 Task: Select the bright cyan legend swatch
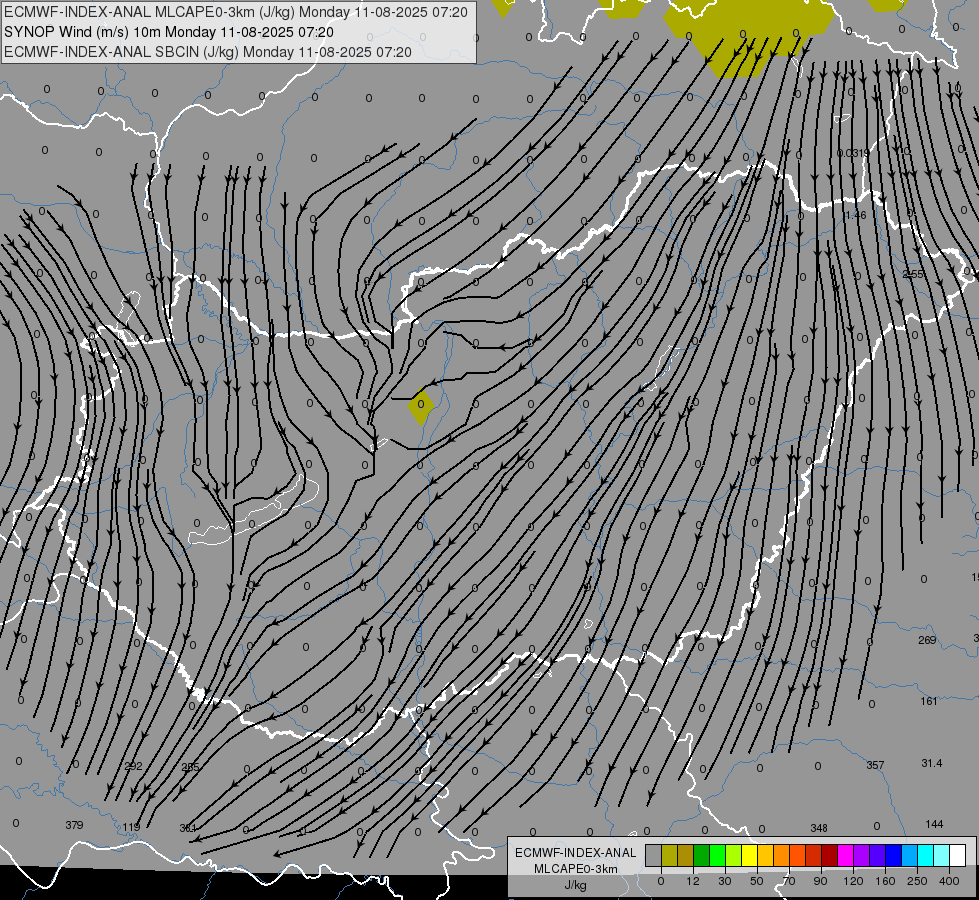coord(925,855)
